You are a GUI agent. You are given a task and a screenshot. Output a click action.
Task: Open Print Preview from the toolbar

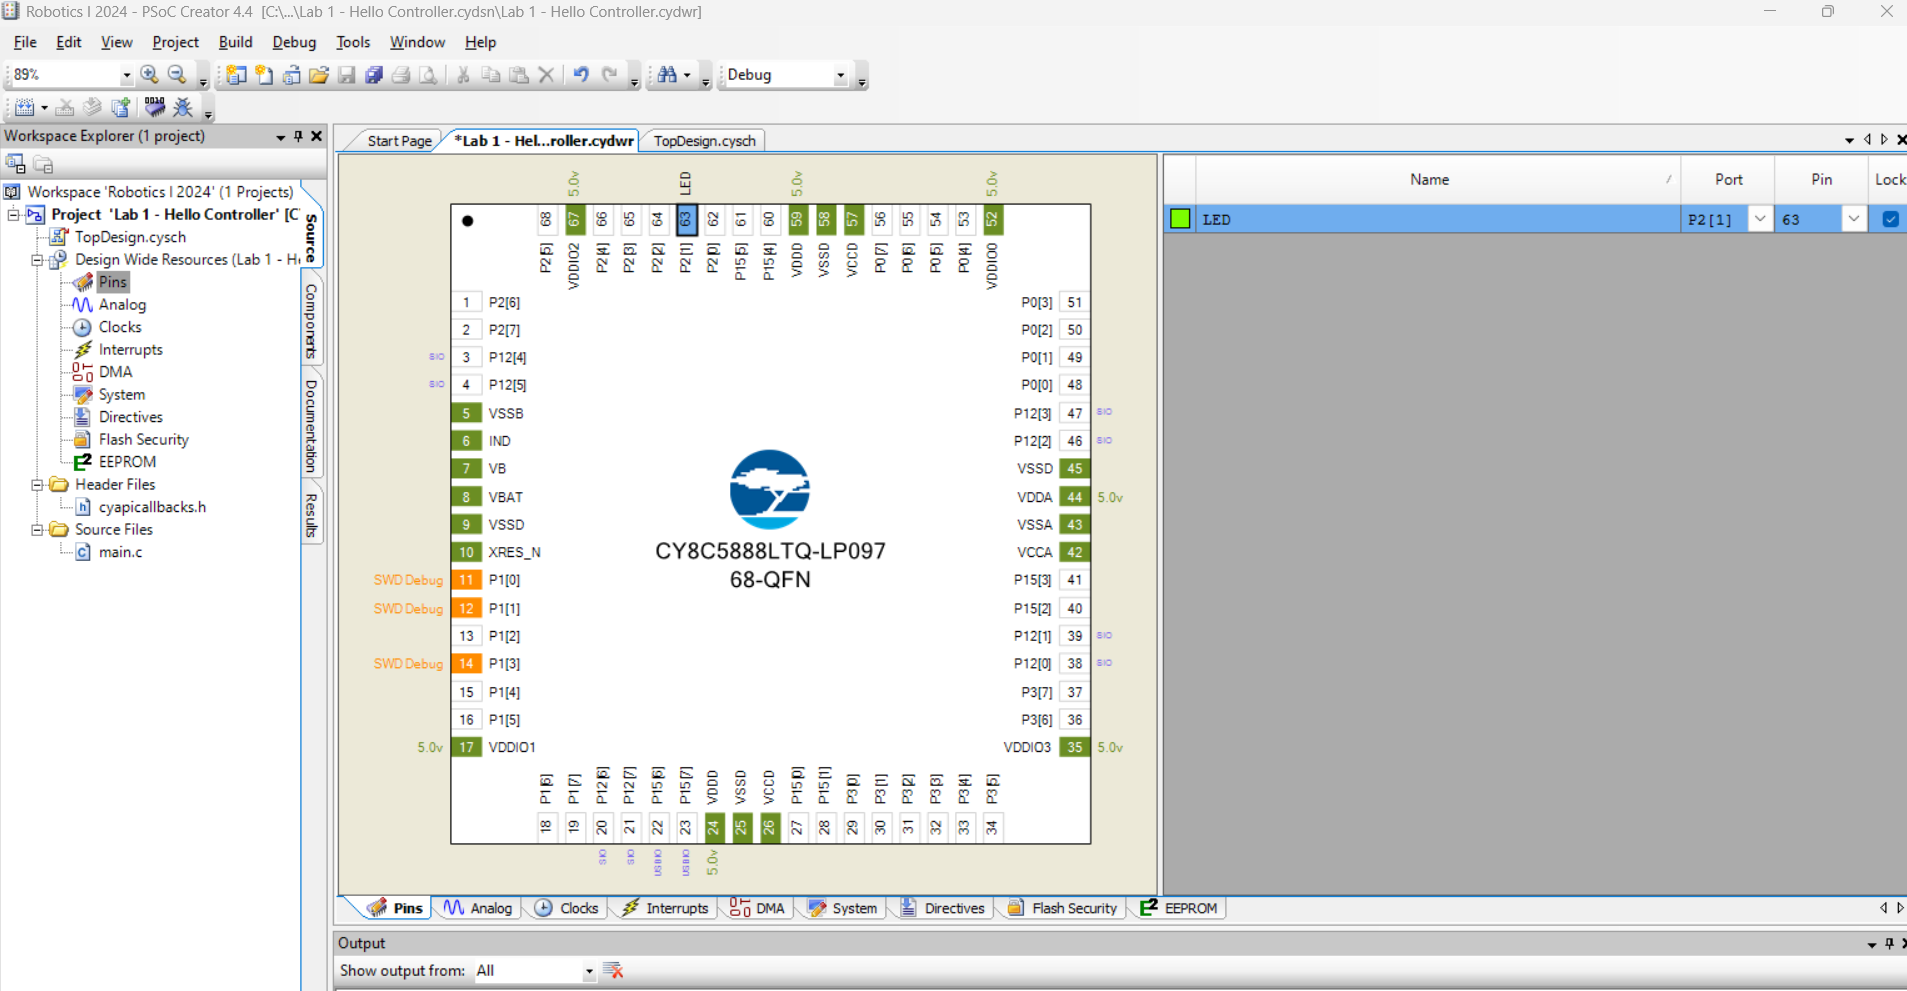click(x=428, y=75)
